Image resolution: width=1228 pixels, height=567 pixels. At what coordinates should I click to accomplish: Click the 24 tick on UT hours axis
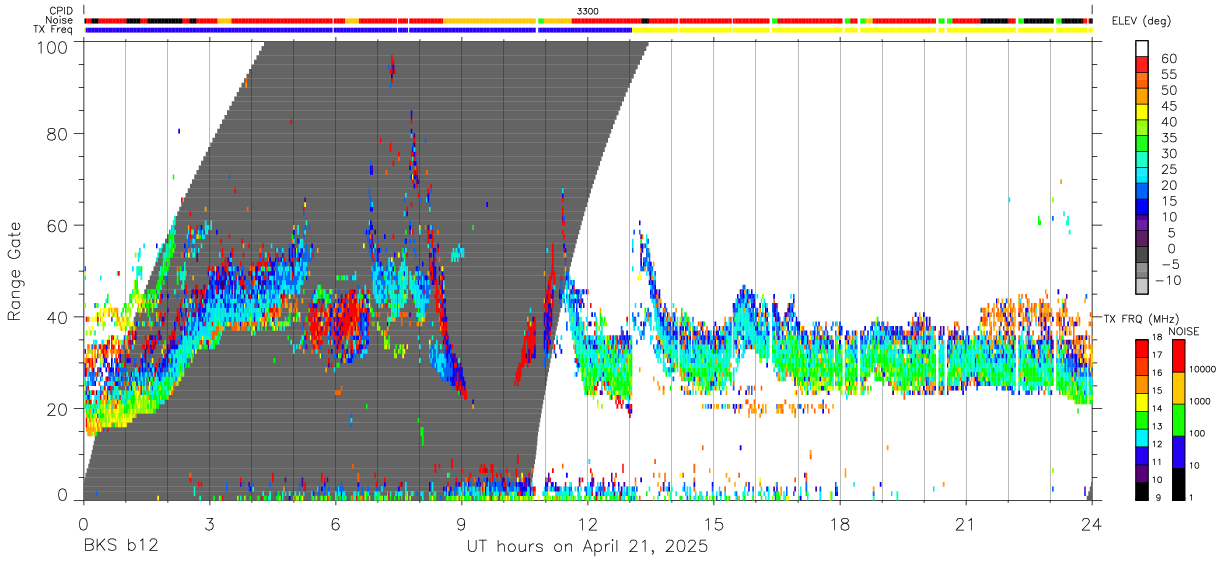[1091, 524]
